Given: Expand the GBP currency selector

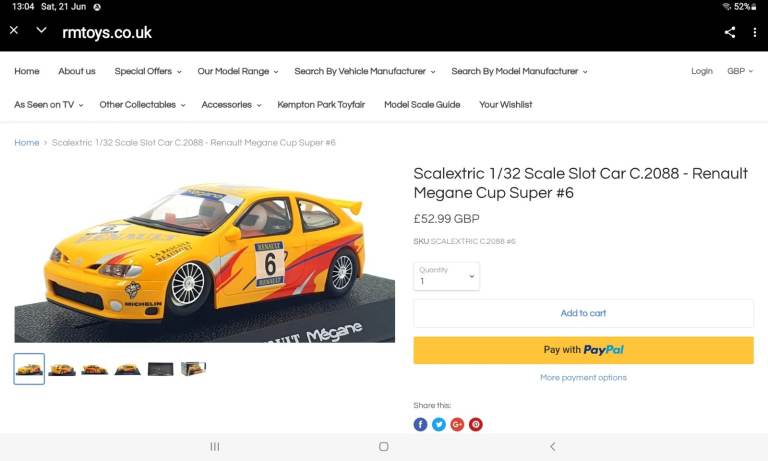Looking at the screenshot, I should pyautogui.click(x=740, y=72).
